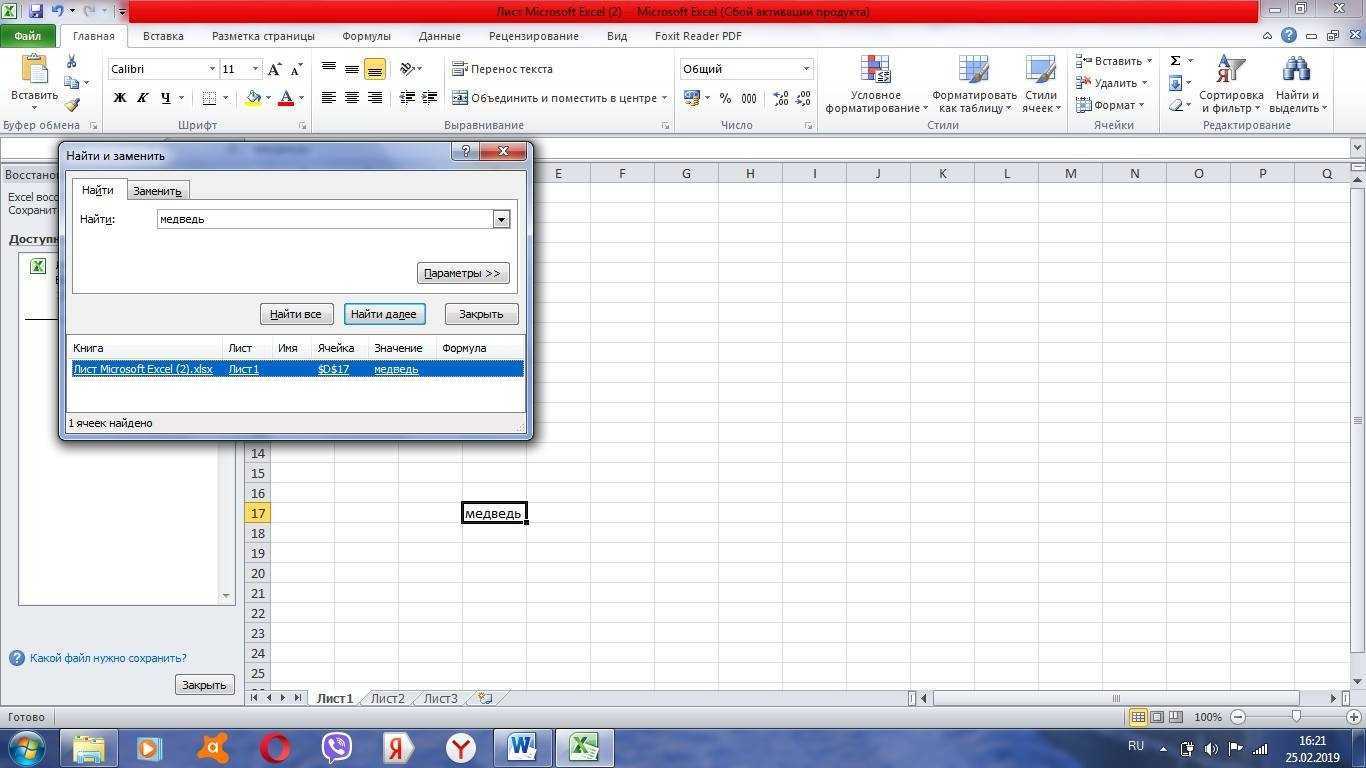1366x768 pixels.
Task: Enable Wrap Text option
Action: [502, 69]
